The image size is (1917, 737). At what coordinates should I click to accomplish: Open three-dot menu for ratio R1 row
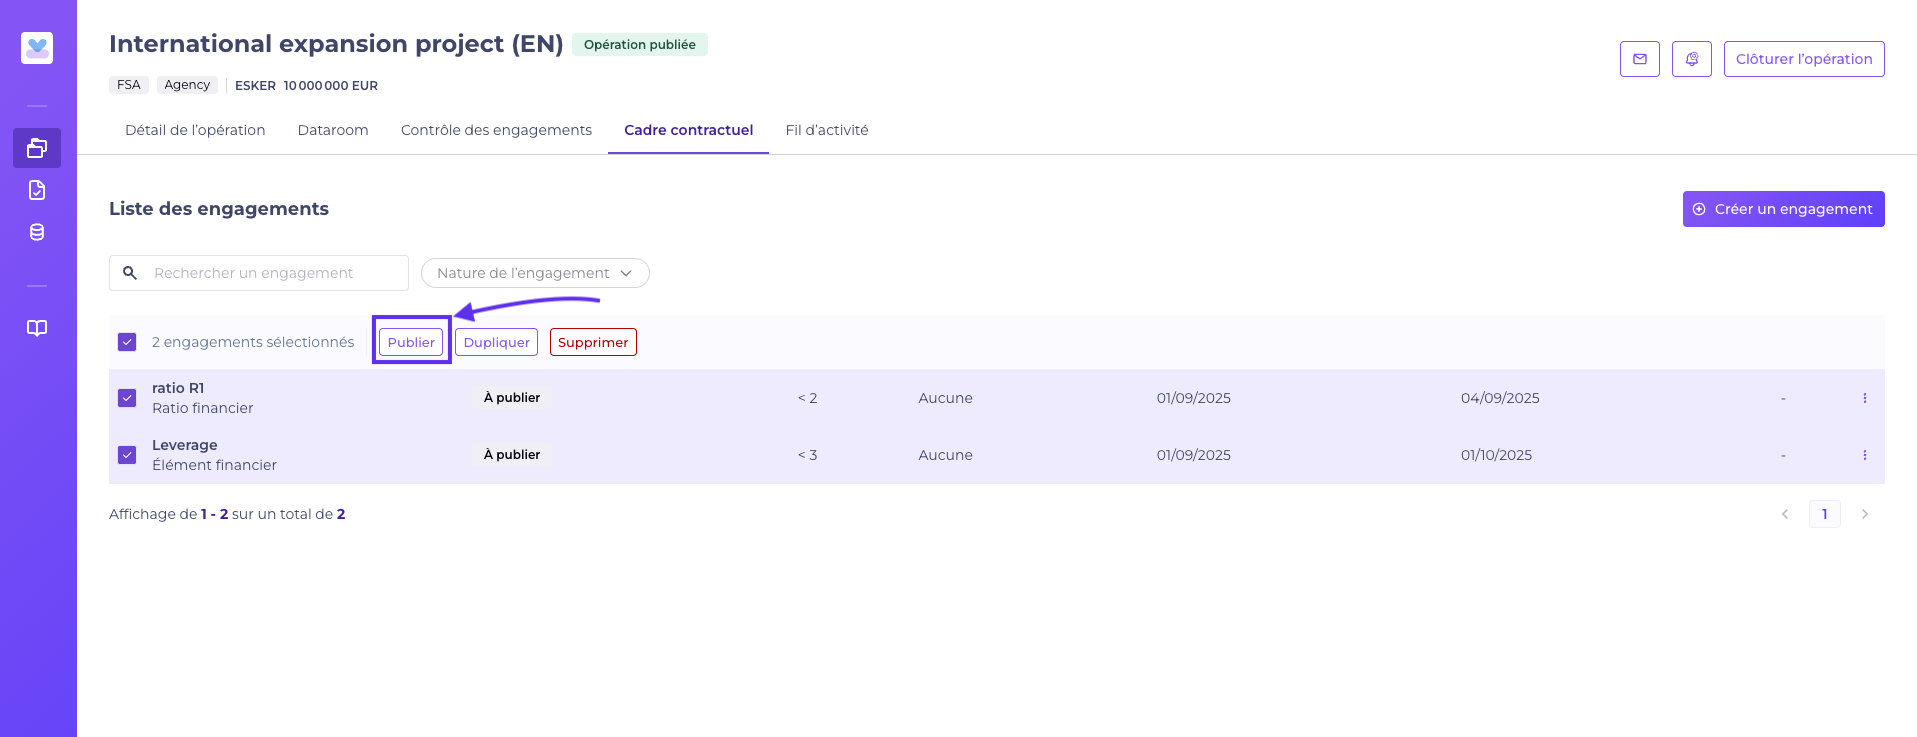pos(1864,398)
